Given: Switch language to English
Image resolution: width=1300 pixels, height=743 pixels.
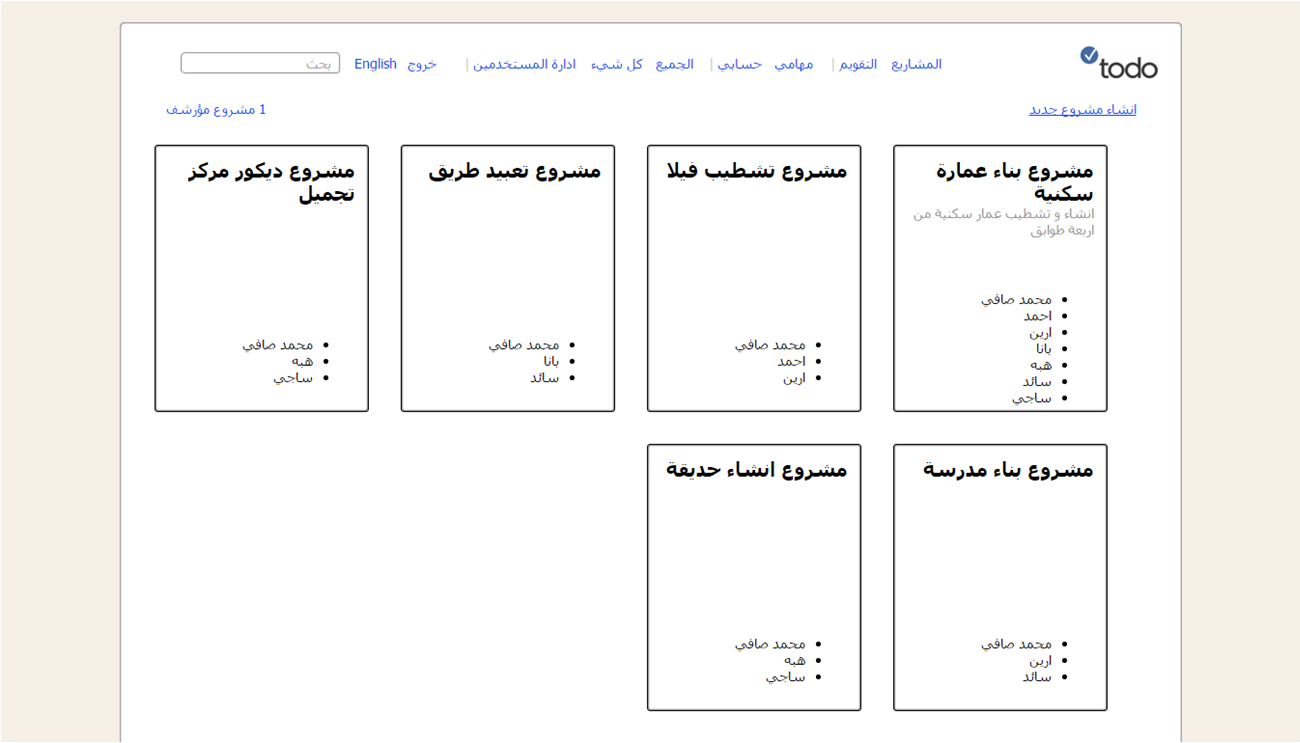Looking at the screenshot, I should 375,64.
